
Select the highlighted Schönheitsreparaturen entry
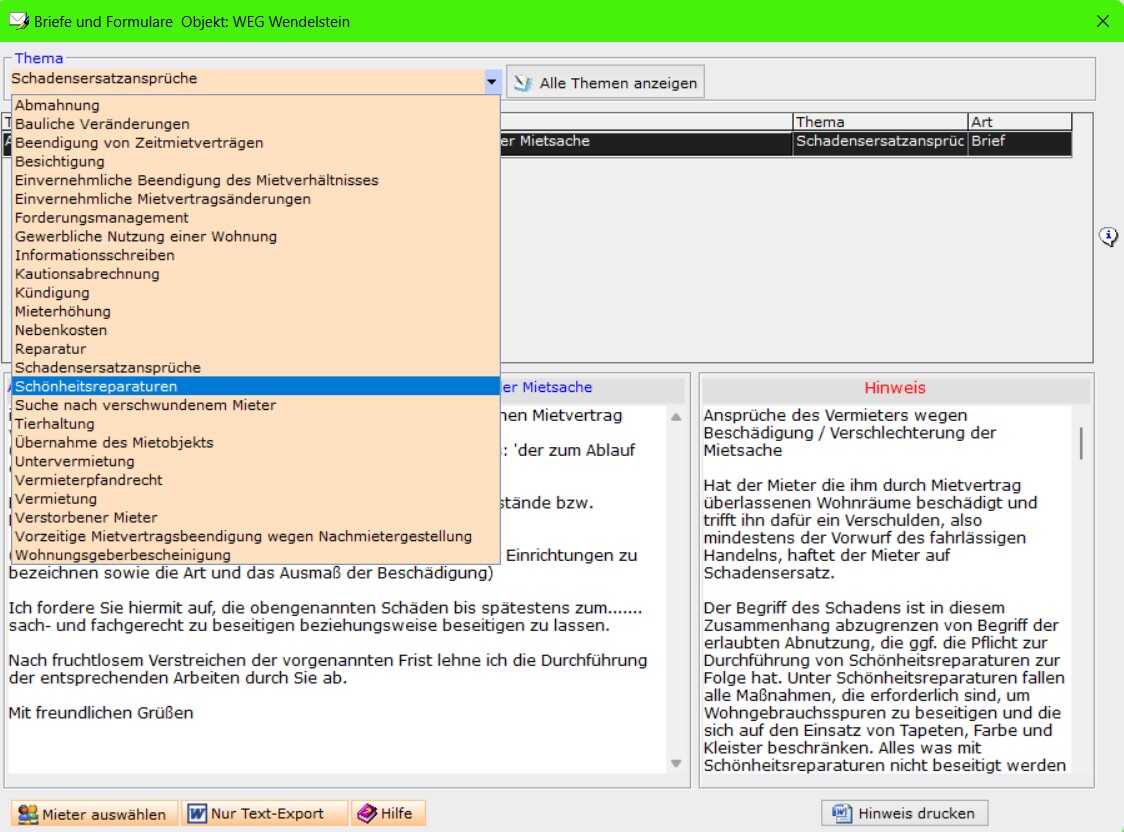(256, 386)
